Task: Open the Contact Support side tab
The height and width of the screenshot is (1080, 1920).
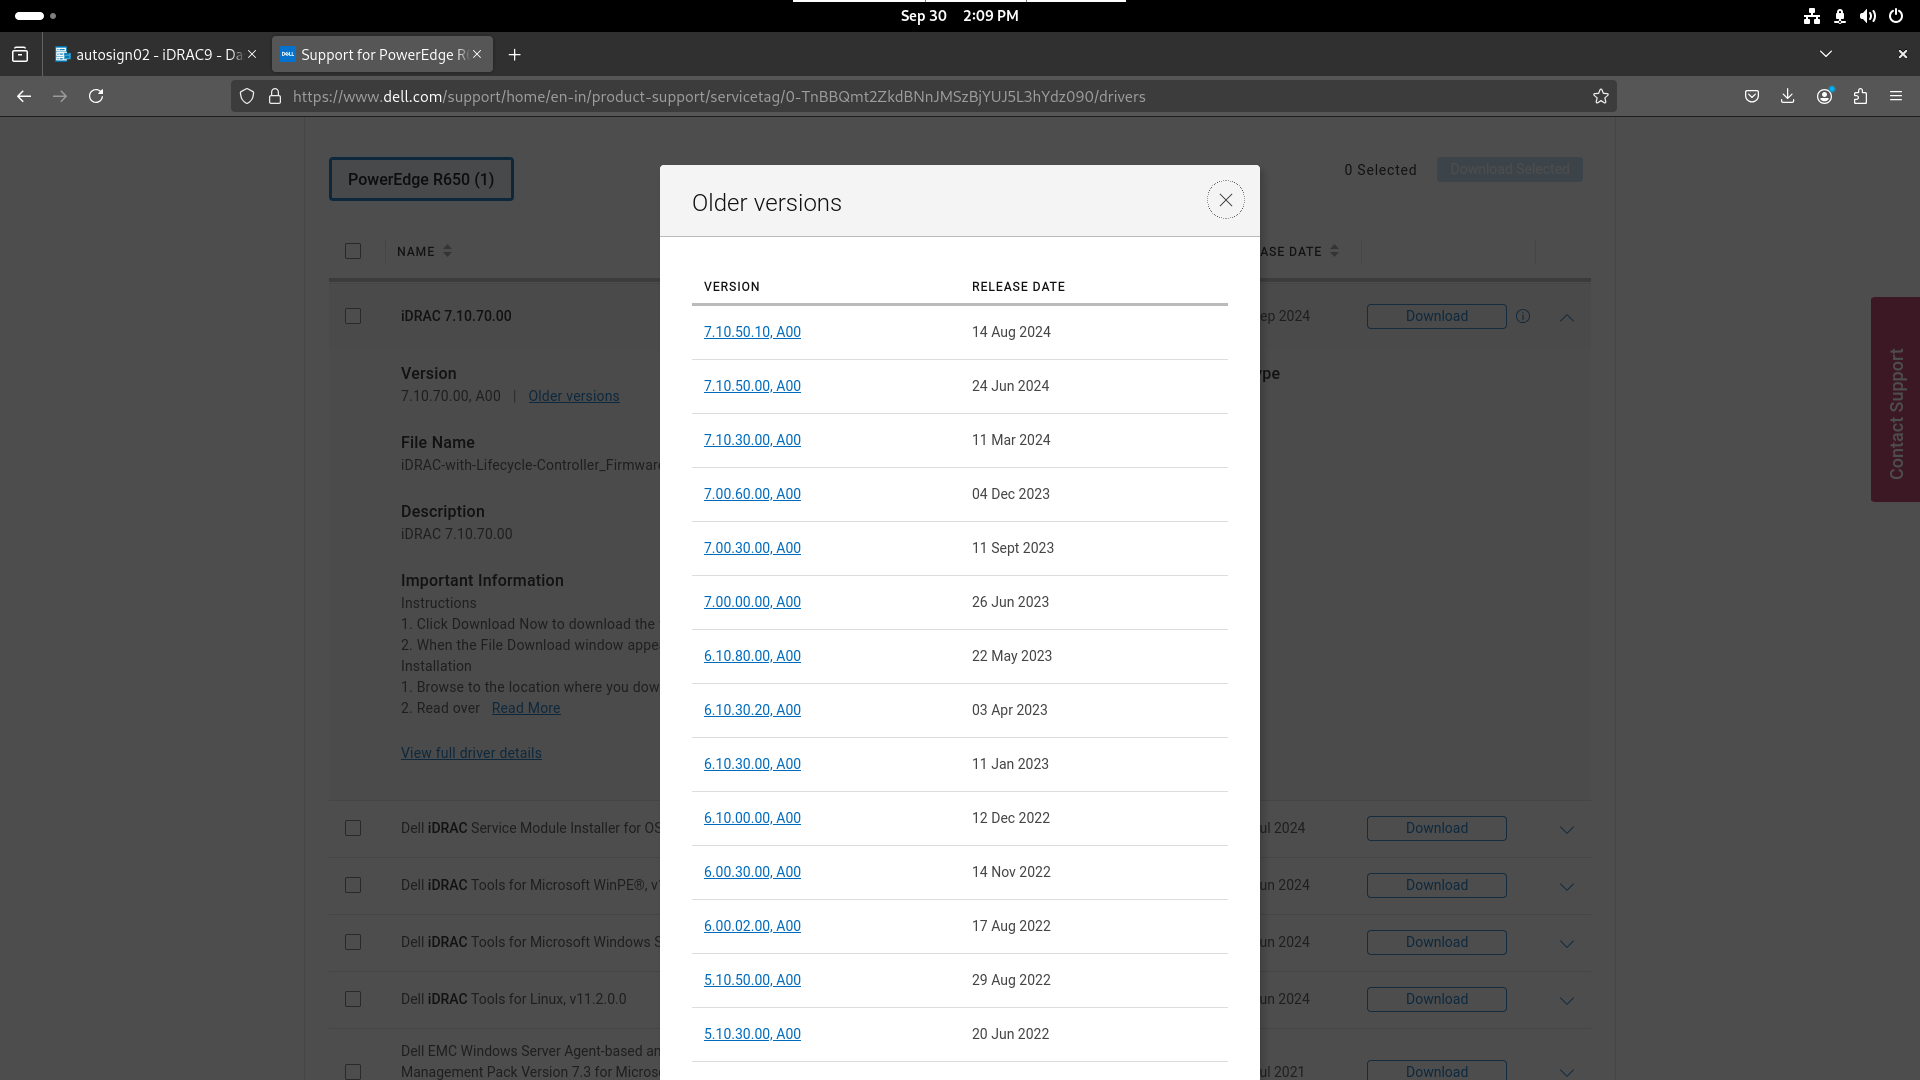Action: [1895, 399]
